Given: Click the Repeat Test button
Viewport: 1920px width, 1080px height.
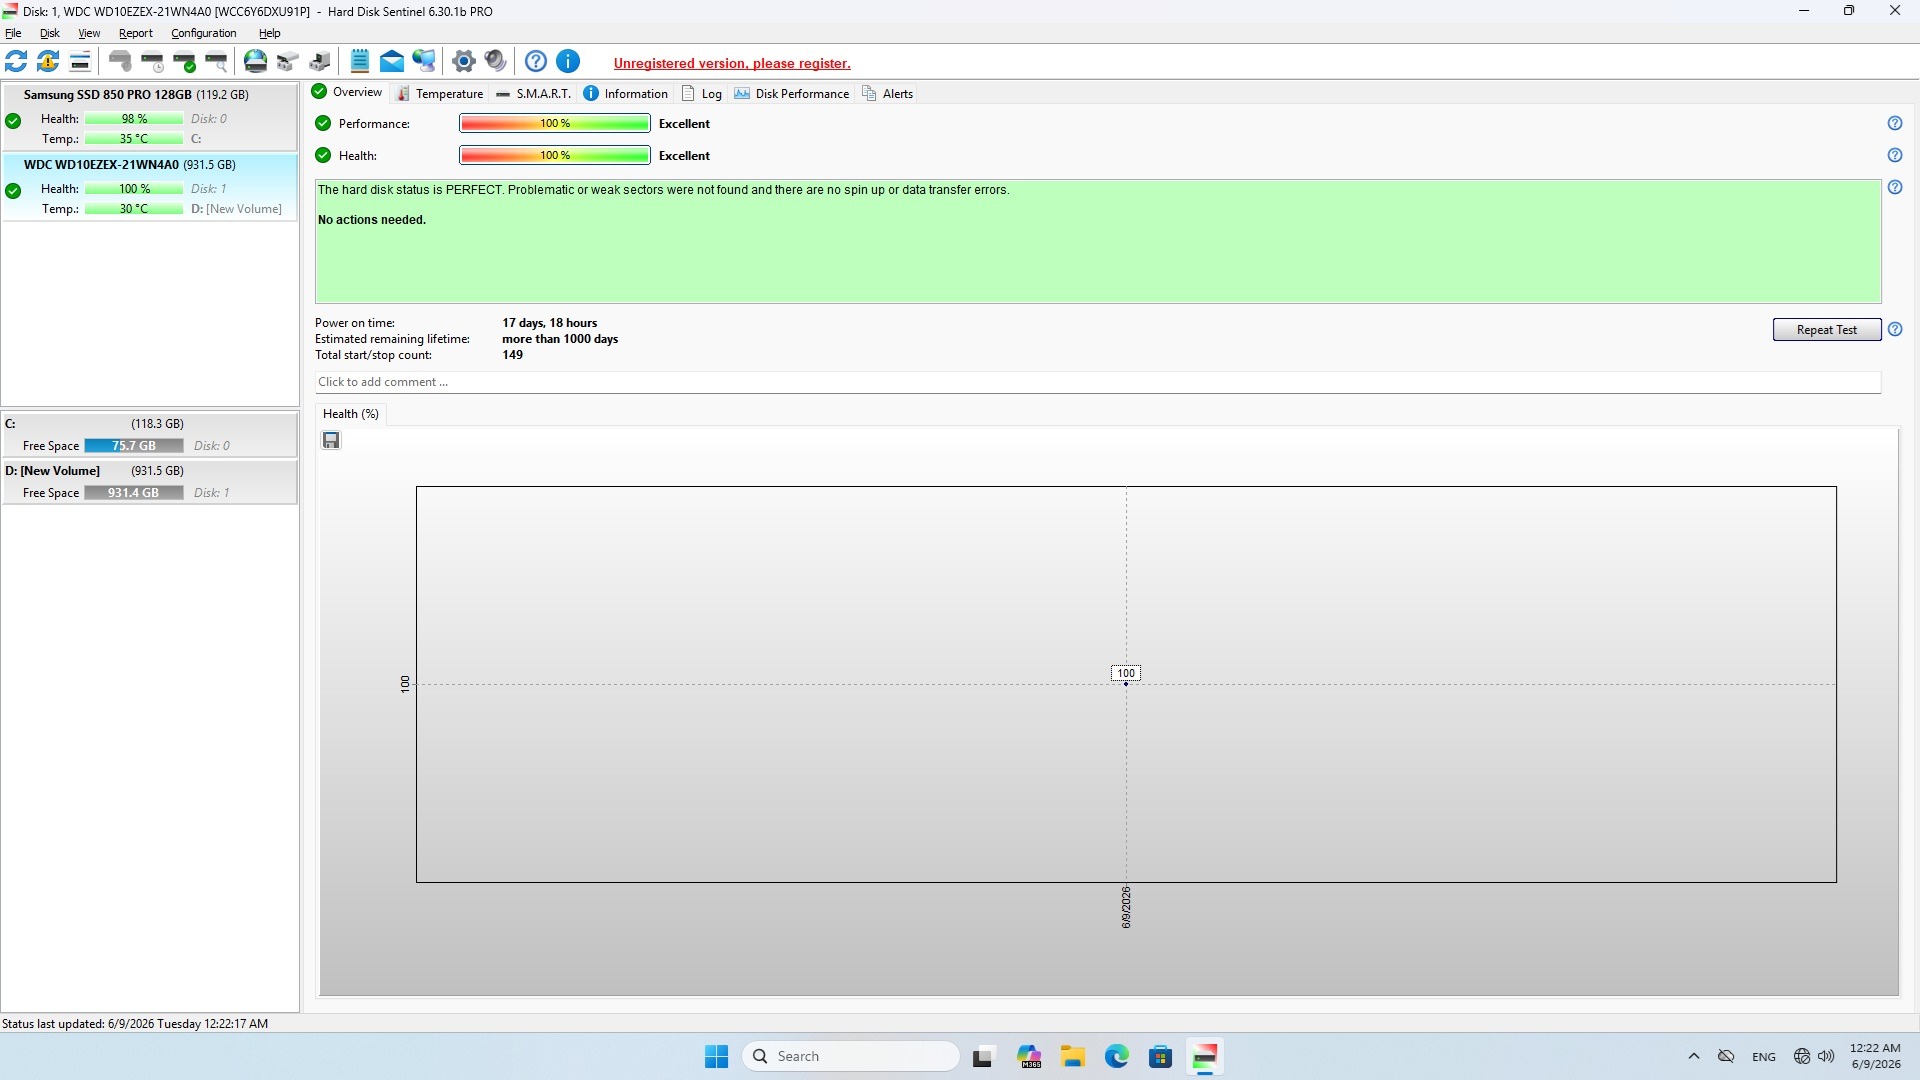Looking at the screenshot, I should pos(1827,330).
